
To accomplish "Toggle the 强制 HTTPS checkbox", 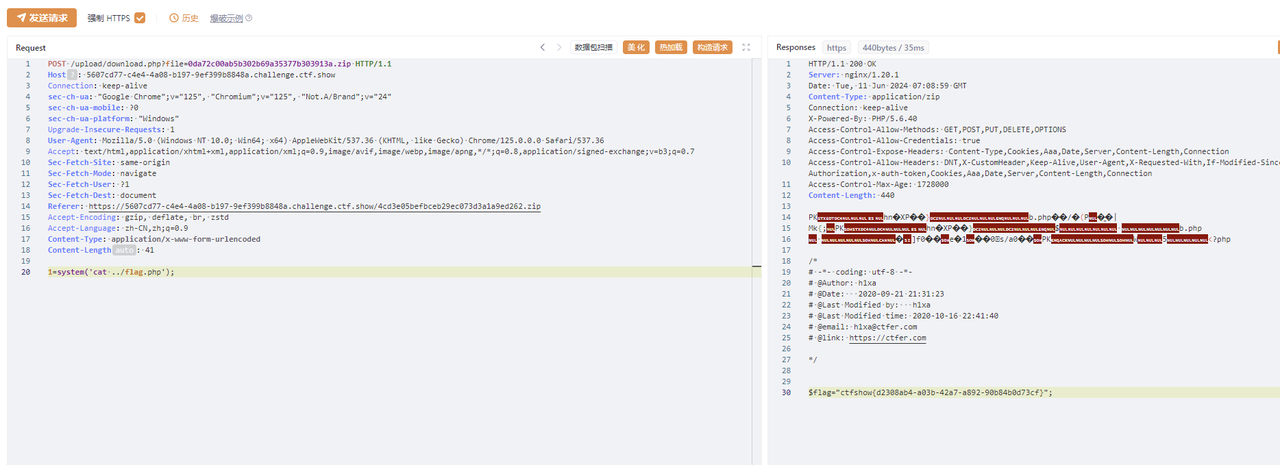I will pos(140,18).
